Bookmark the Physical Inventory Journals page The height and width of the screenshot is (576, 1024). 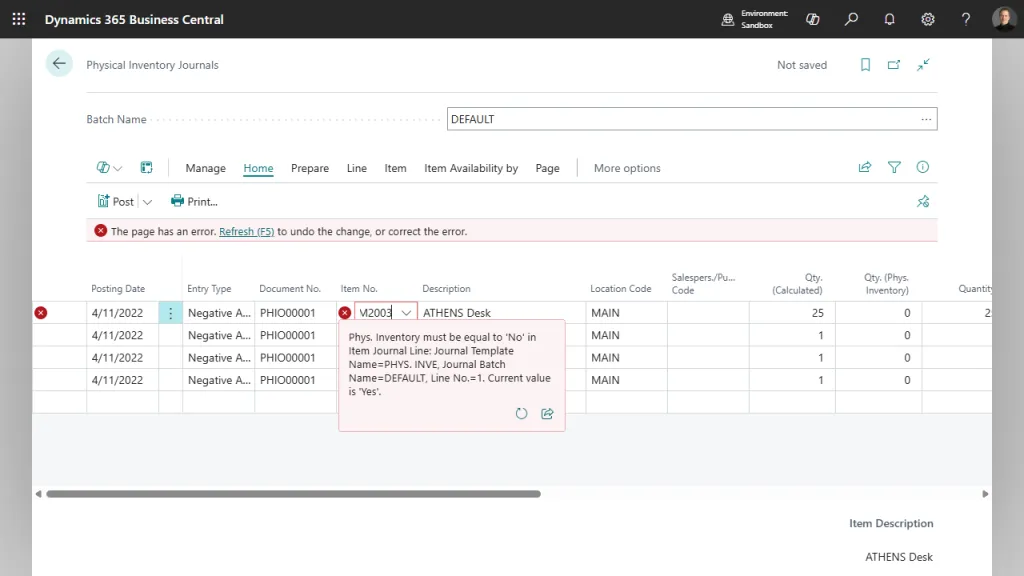point(866,64)
